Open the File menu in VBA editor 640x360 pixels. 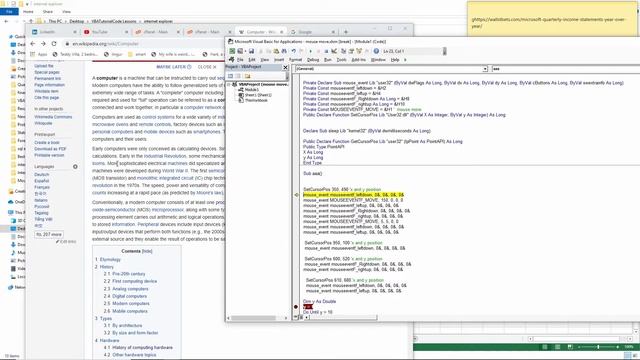point(240,60)
